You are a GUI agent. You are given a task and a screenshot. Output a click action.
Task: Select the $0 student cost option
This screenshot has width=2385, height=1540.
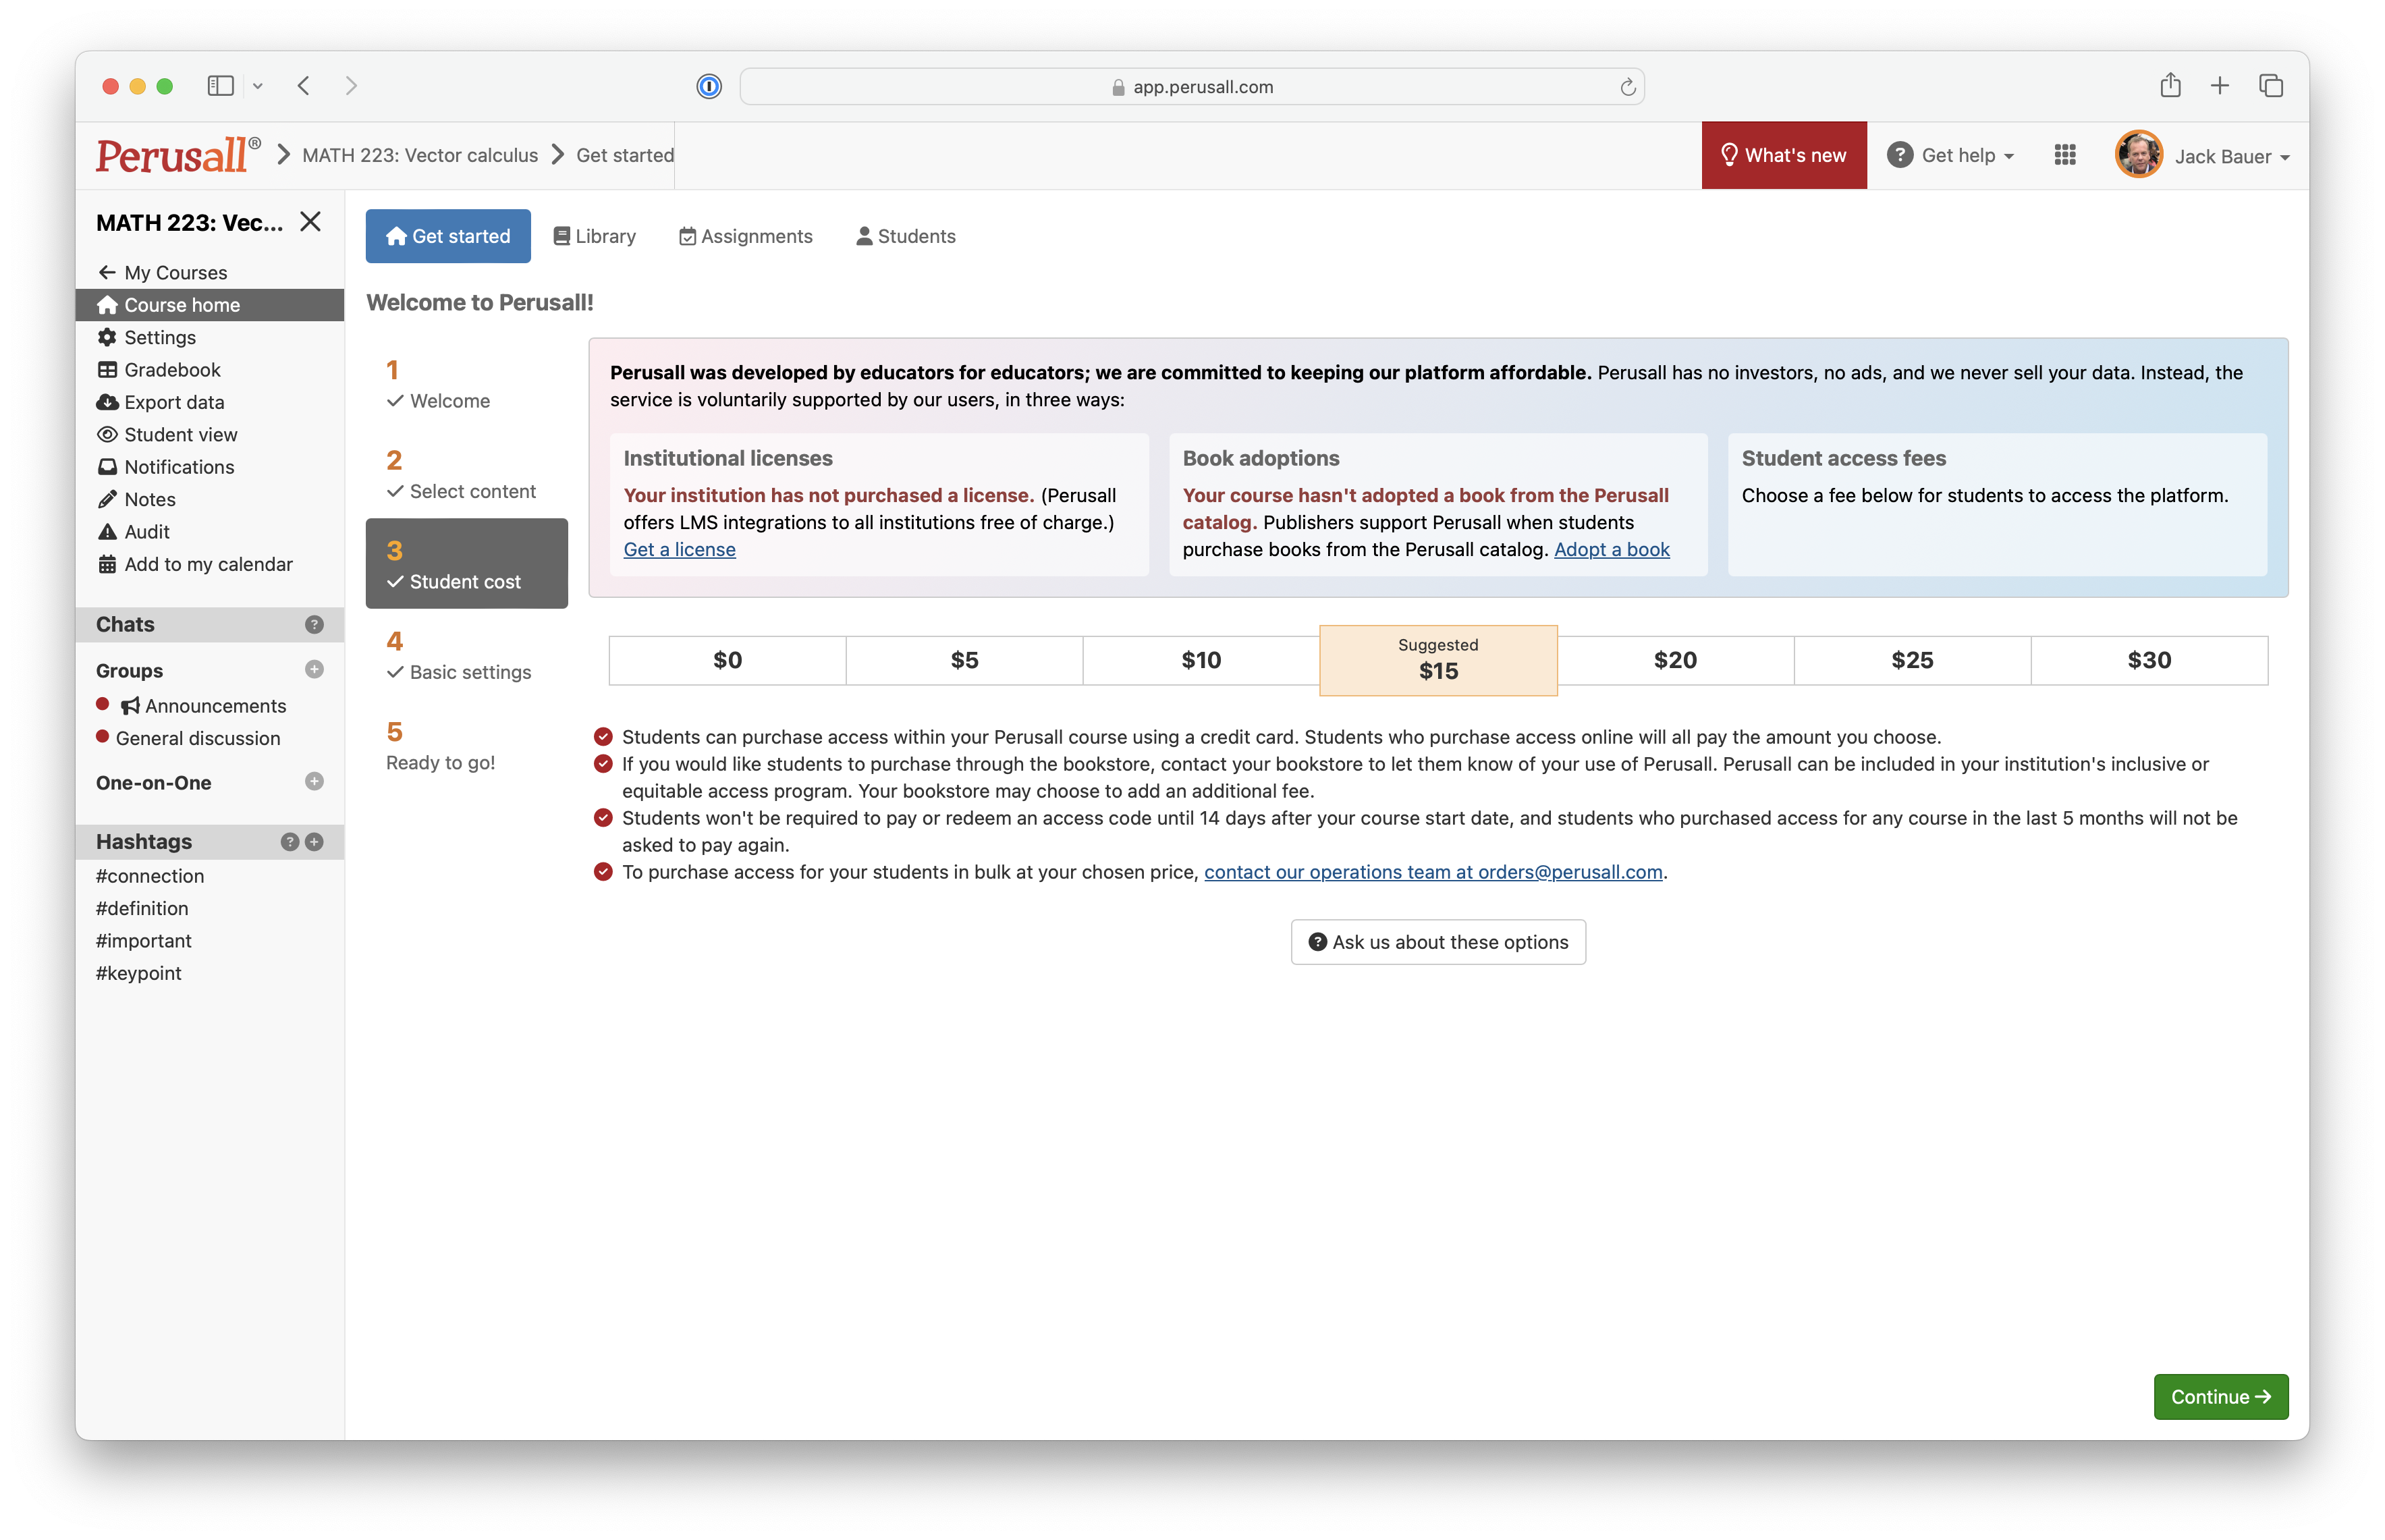tap(727, 659)
